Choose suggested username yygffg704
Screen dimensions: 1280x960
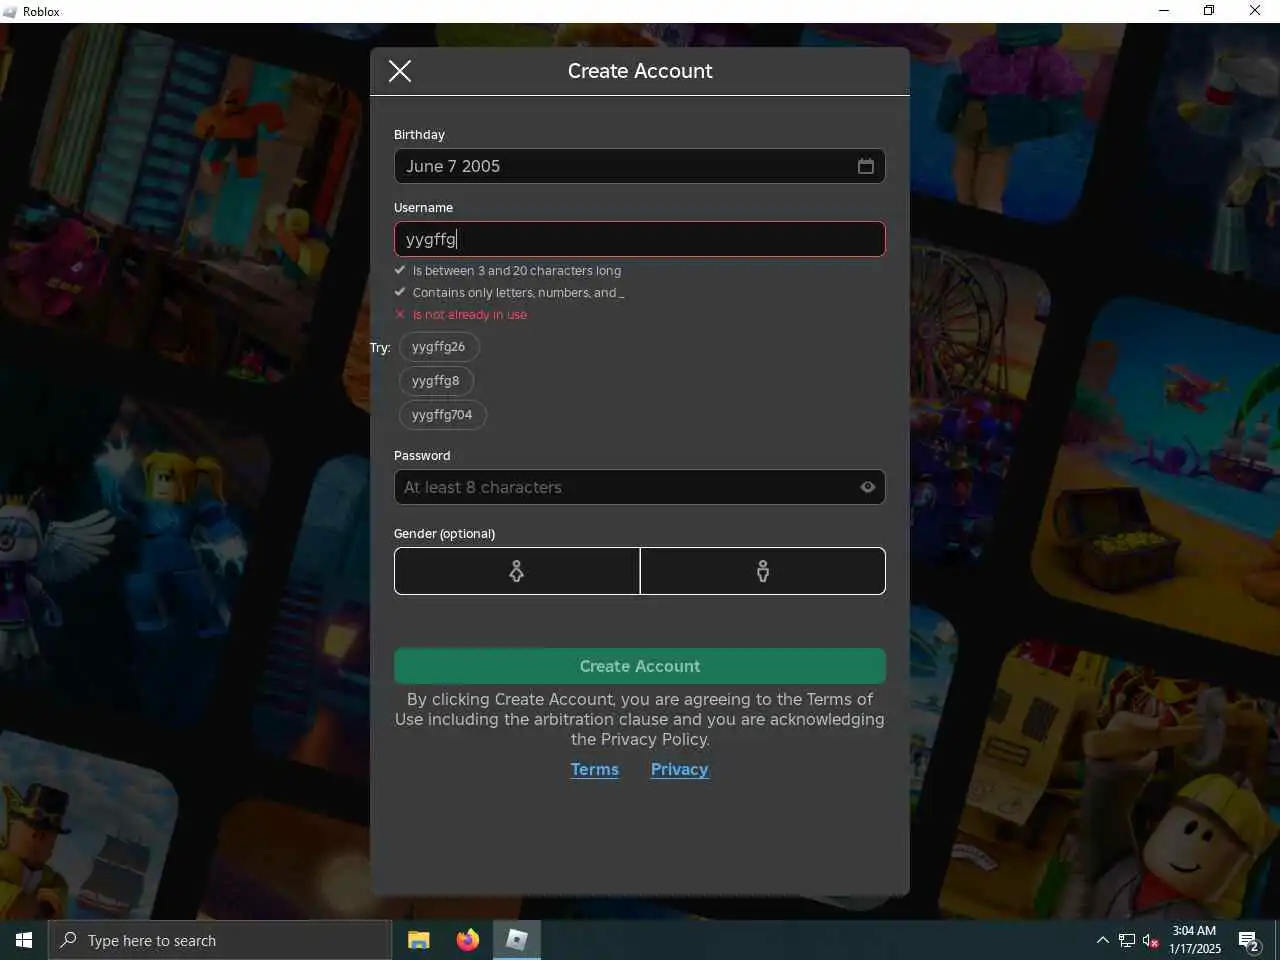[x=442, y=415]
